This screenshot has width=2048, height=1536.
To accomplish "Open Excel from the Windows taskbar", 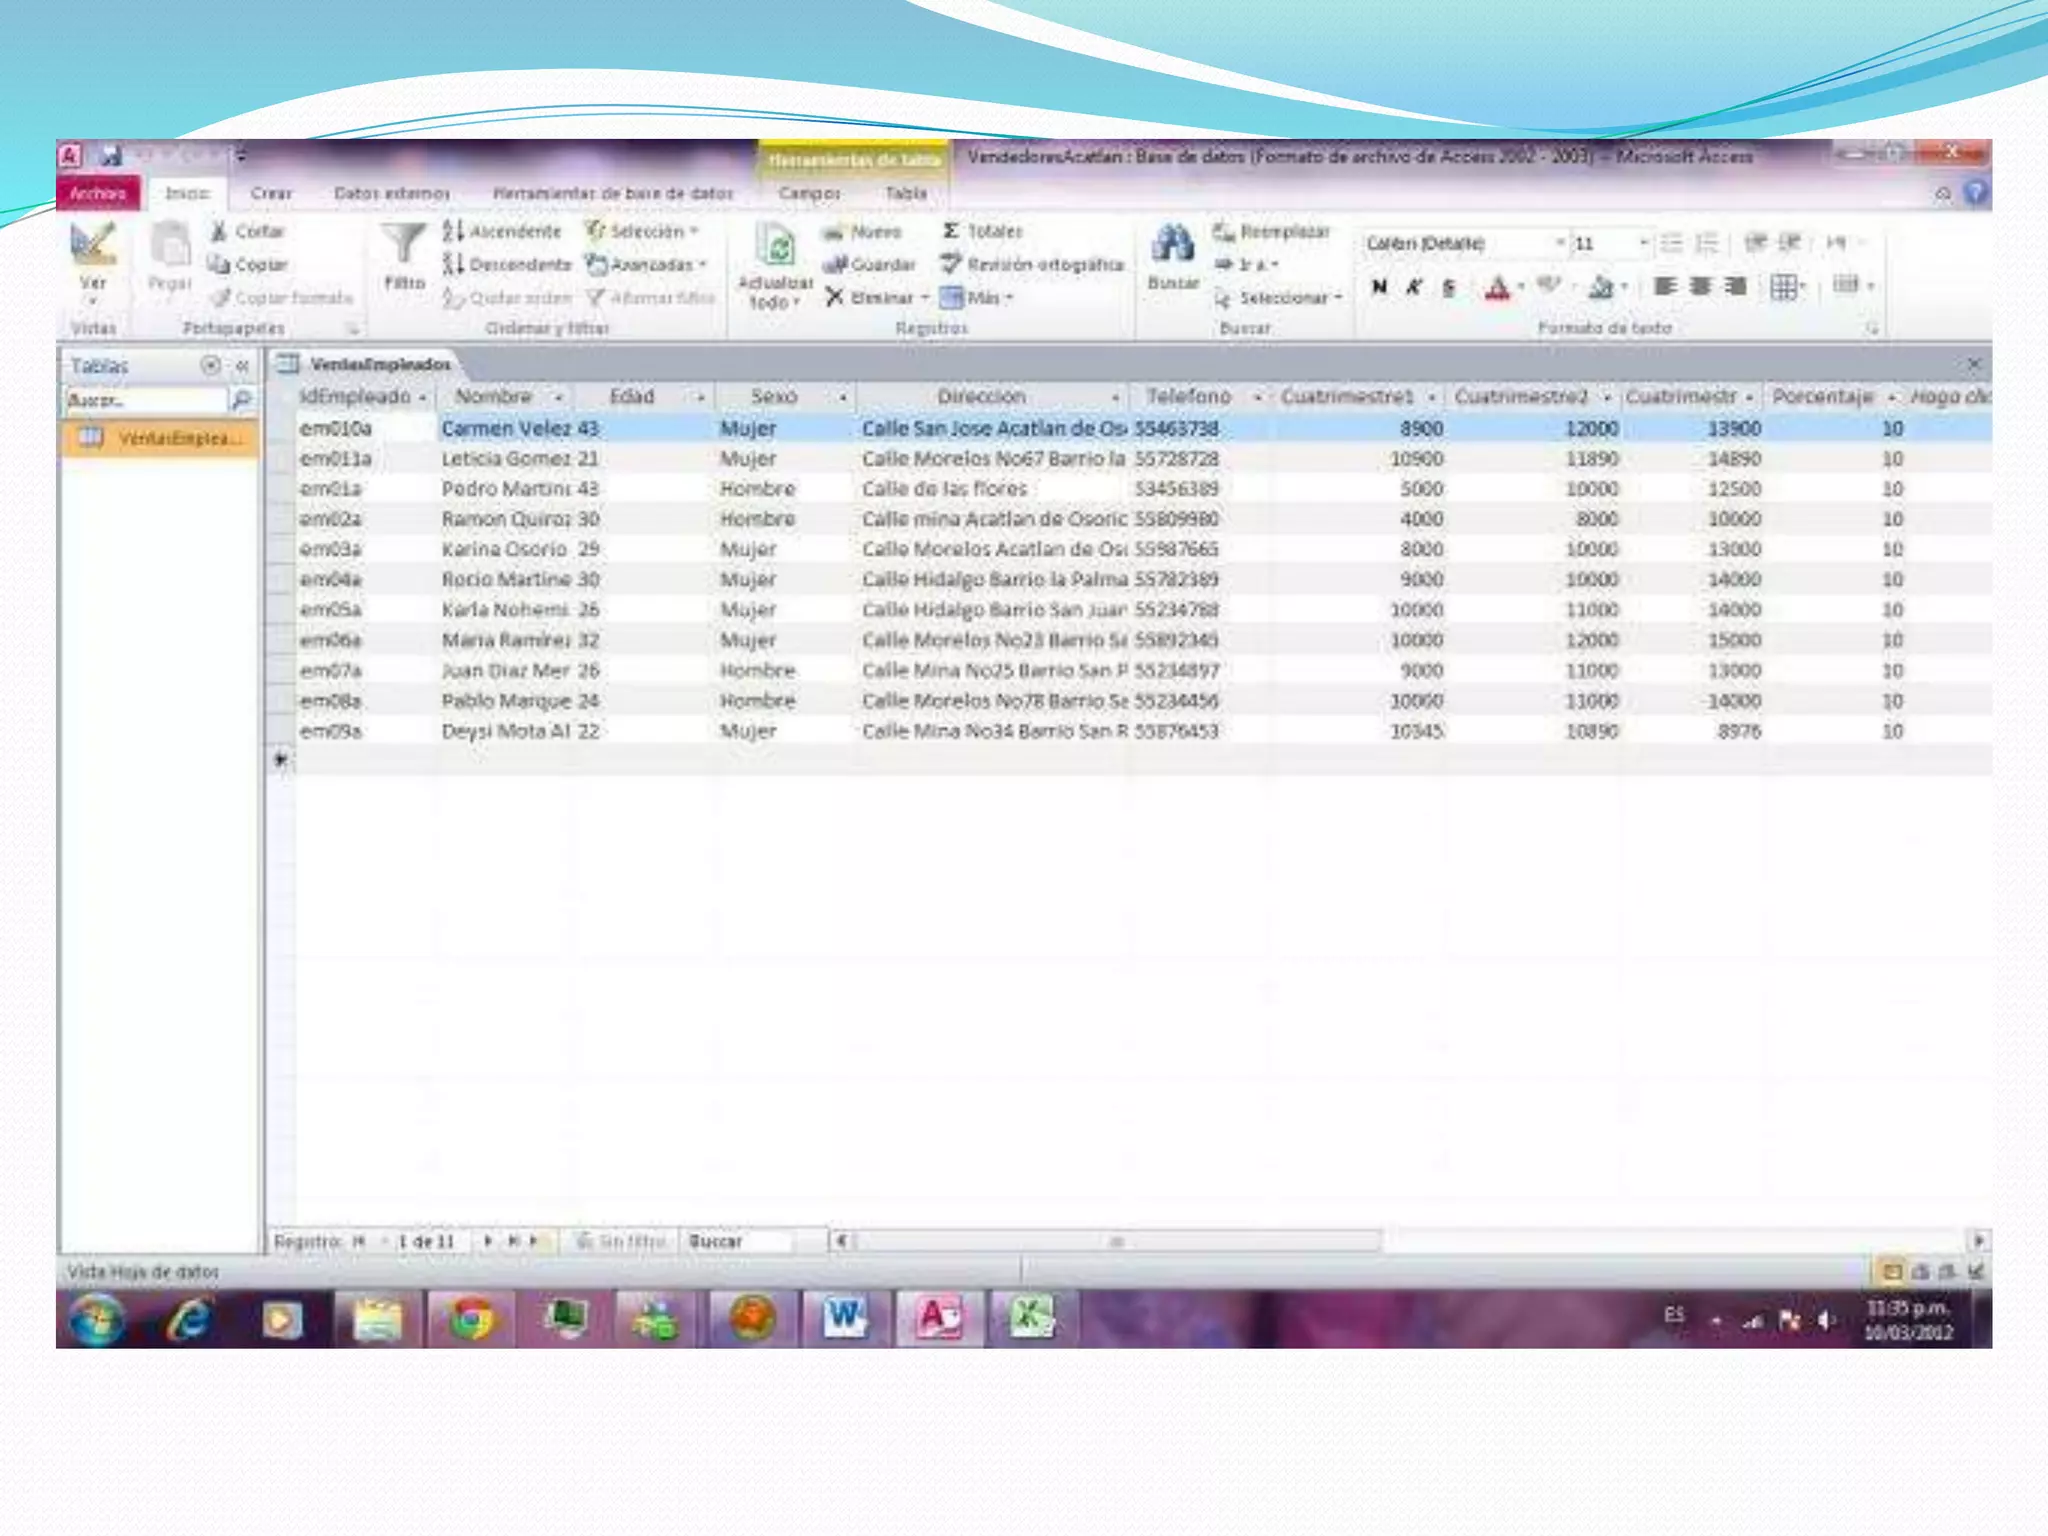I will (x=1030, y=1318).
